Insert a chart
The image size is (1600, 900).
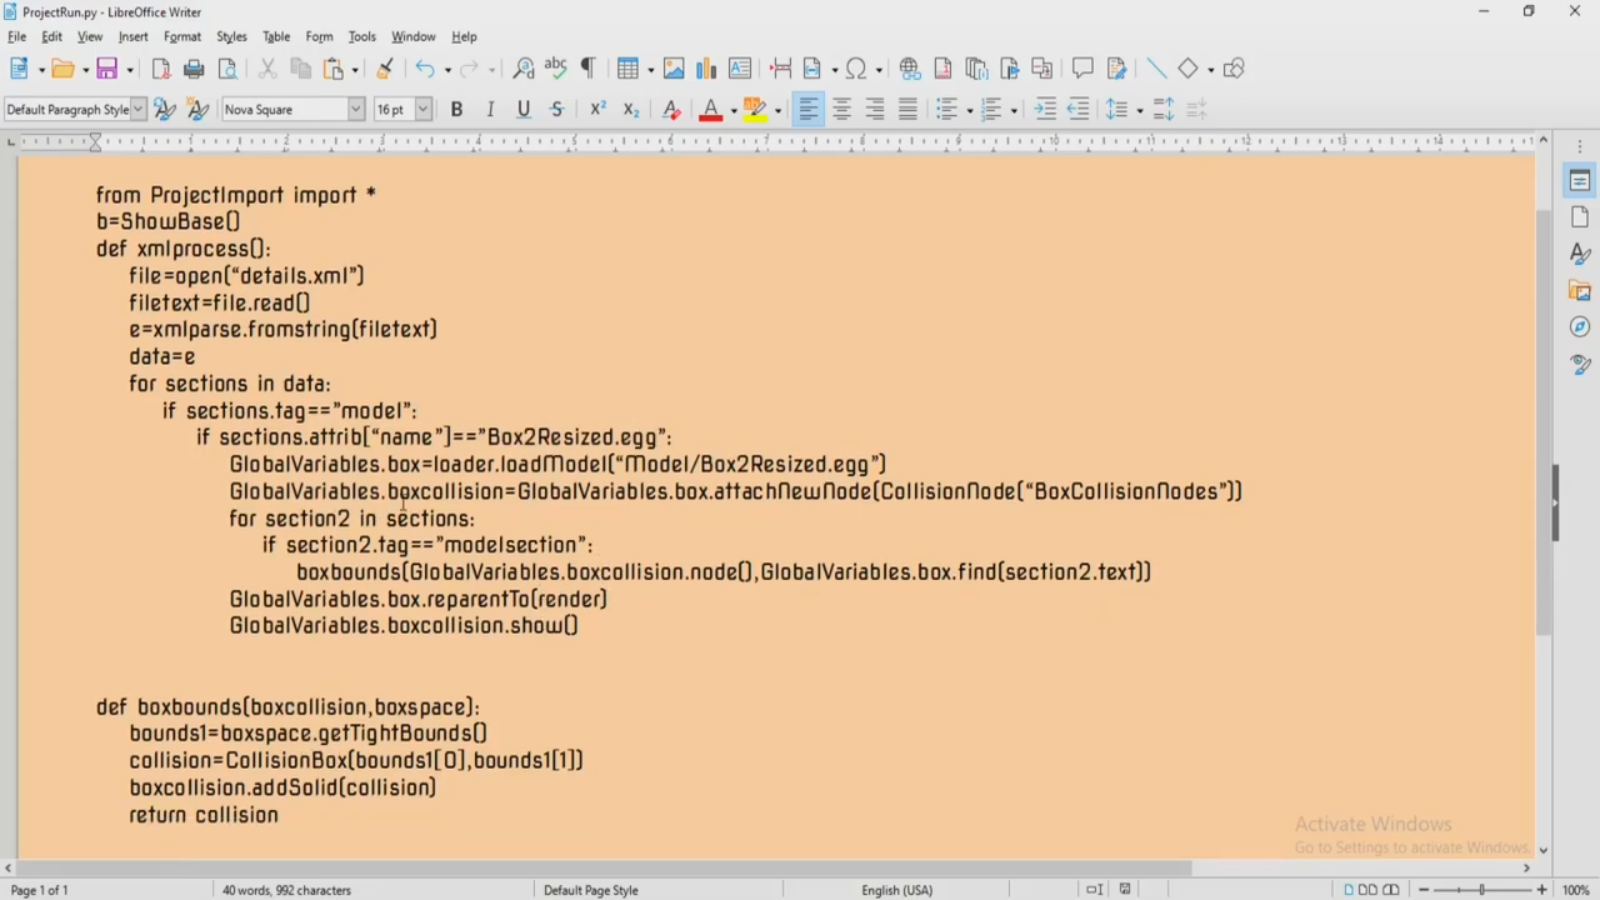coord(707,68)
